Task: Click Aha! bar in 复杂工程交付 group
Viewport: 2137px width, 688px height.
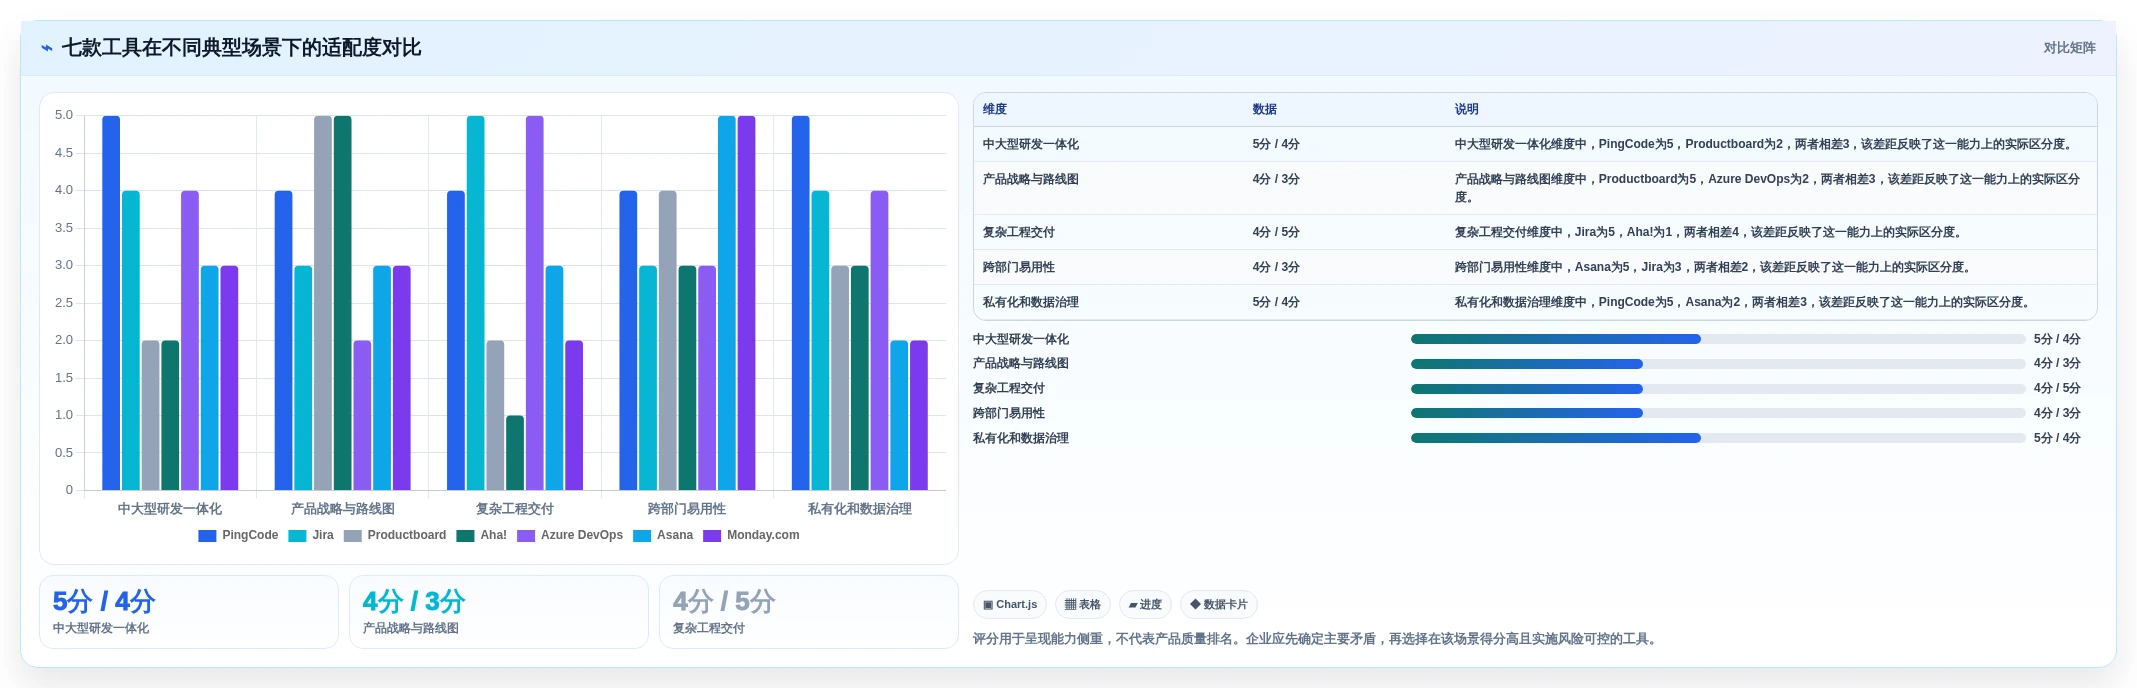Action: click(x=515, y=453)
